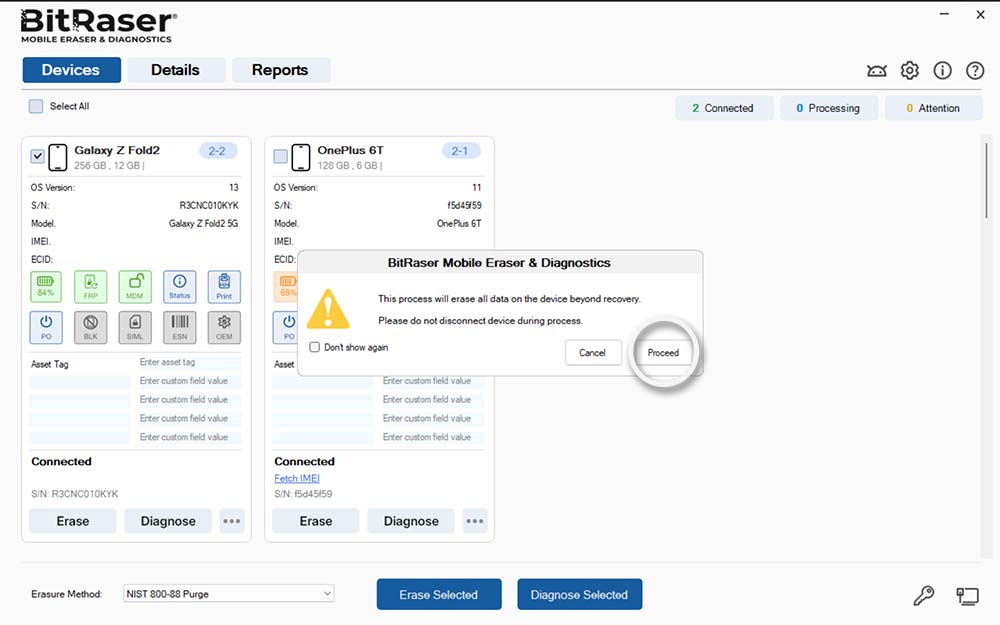This screenshot has height=625, width=1000.
Task: Click serial number R3CNC010KYK value
Action: point(209,205)
